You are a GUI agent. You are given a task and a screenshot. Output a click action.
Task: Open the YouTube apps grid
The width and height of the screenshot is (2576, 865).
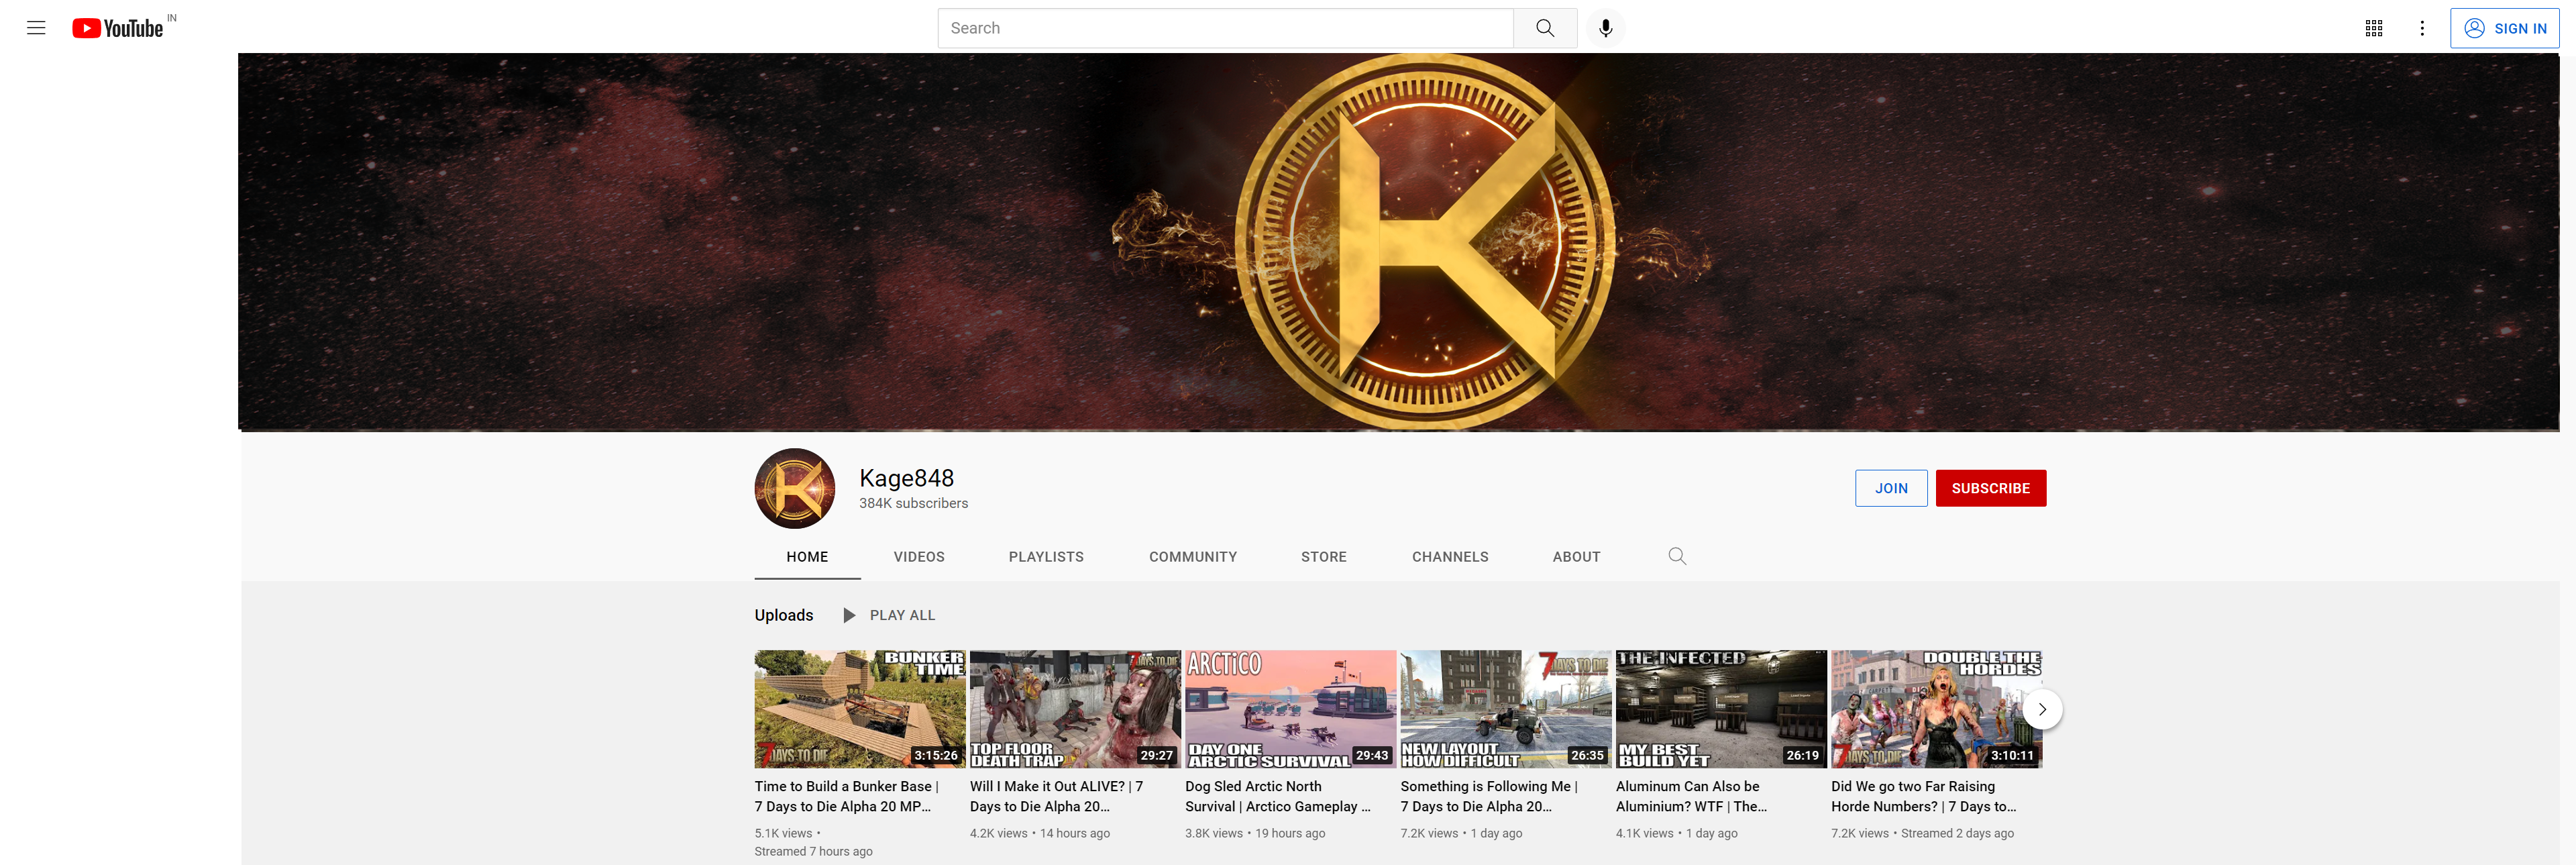pos(2374,28)
